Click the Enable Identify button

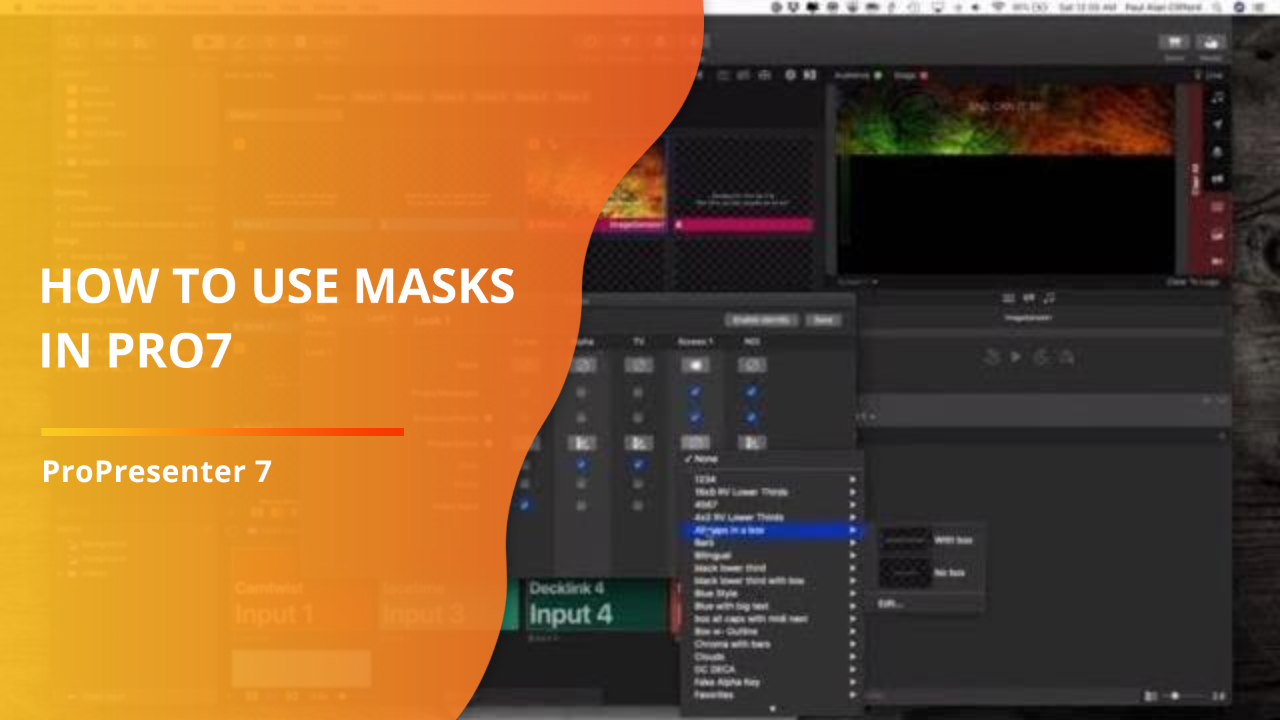(x=764, y=319)
